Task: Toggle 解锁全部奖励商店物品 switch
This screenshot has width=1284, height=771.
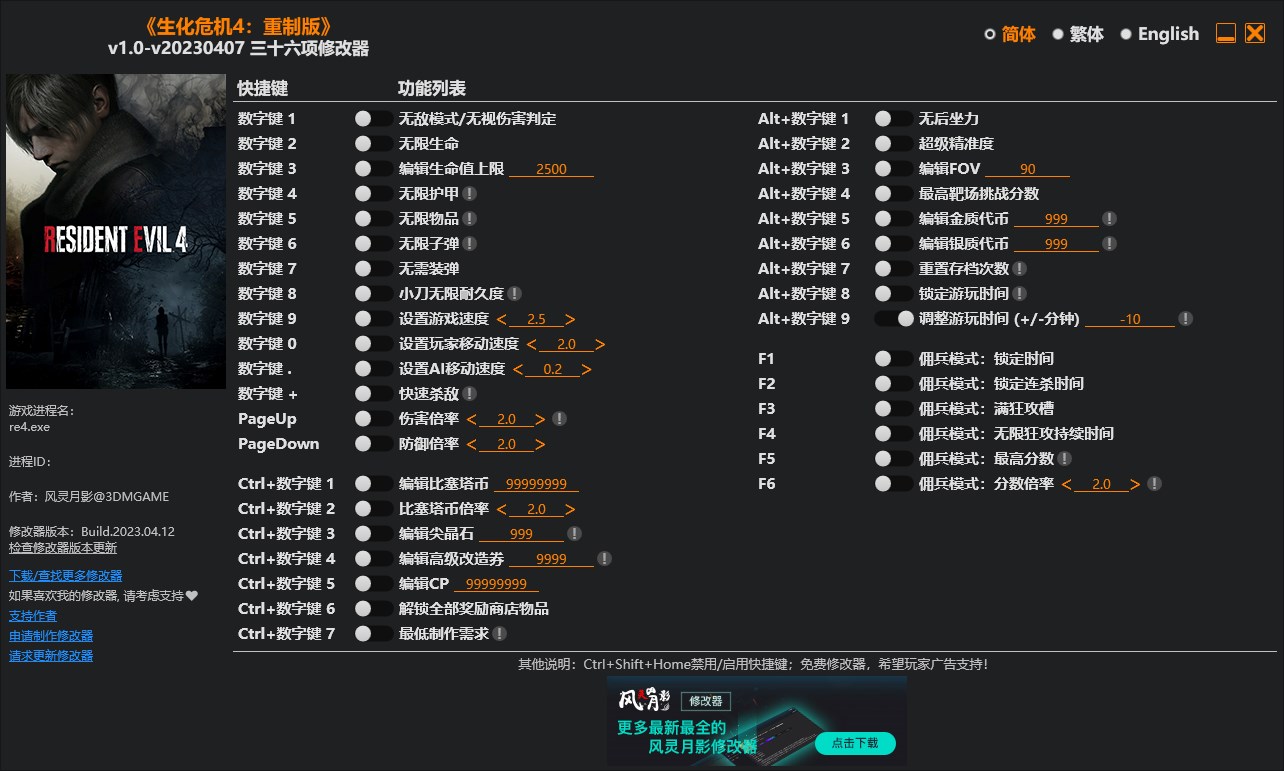Action: click(x=373, y=608)
